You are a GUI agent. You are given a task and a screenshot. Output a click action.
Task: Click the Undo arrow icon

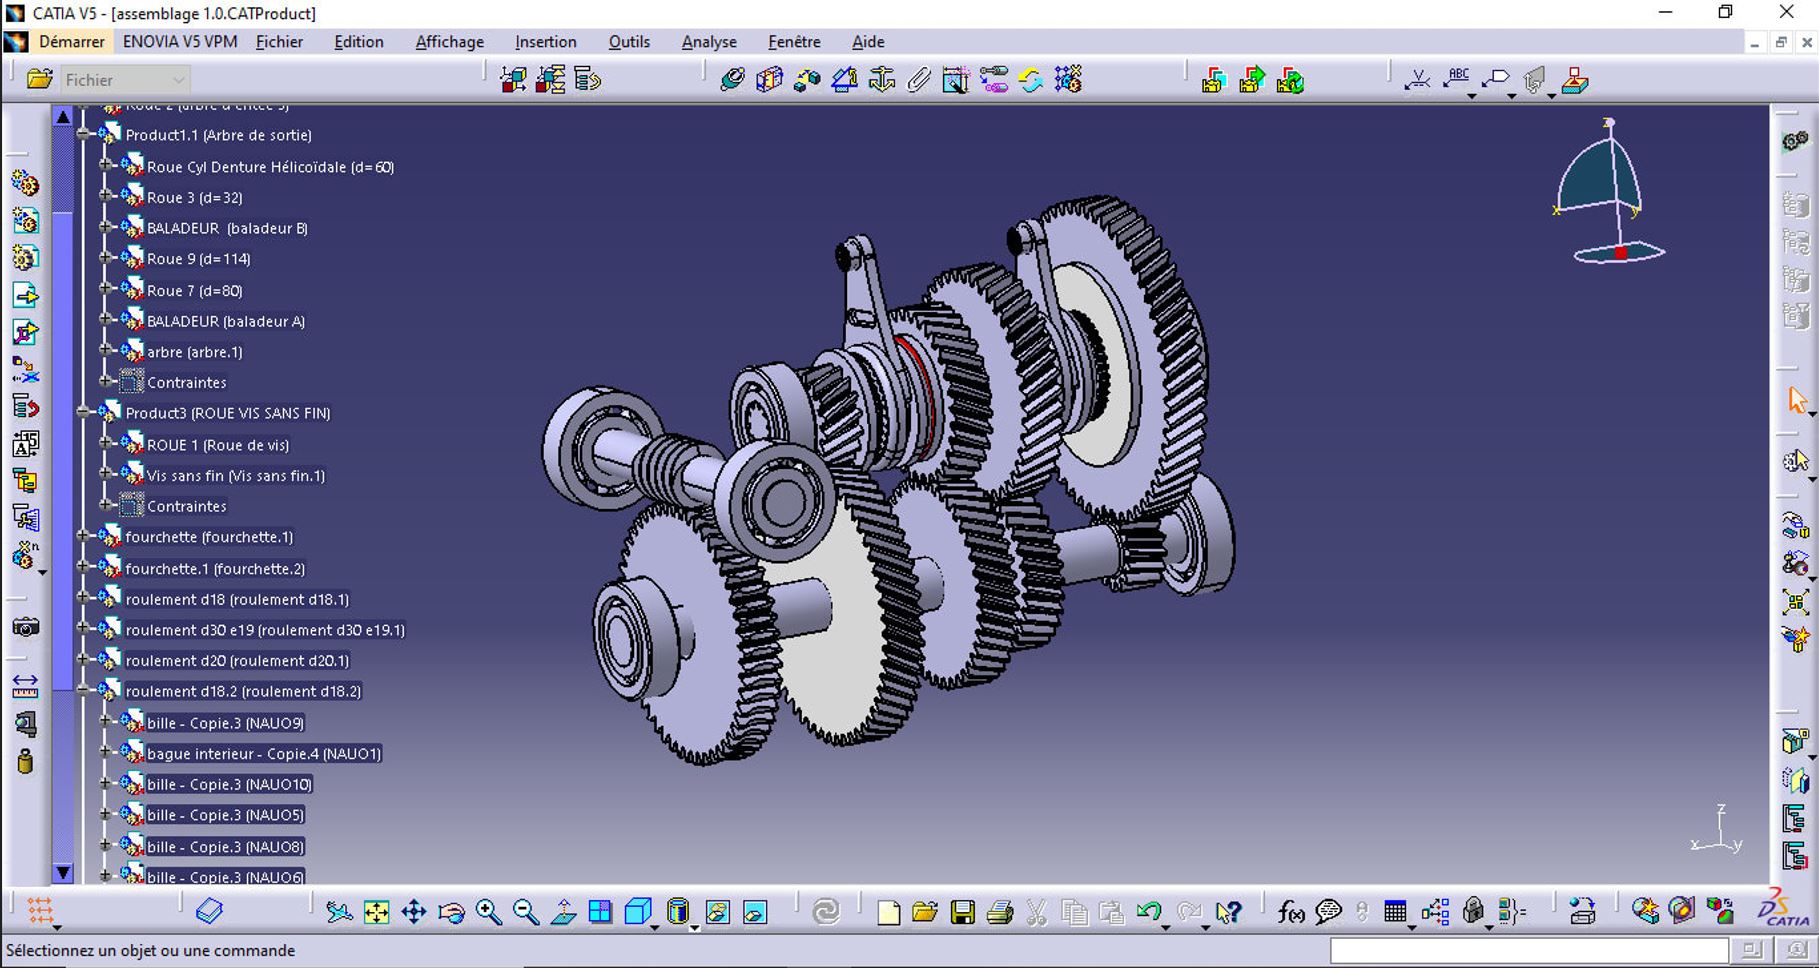click(x=1148, y=912)
